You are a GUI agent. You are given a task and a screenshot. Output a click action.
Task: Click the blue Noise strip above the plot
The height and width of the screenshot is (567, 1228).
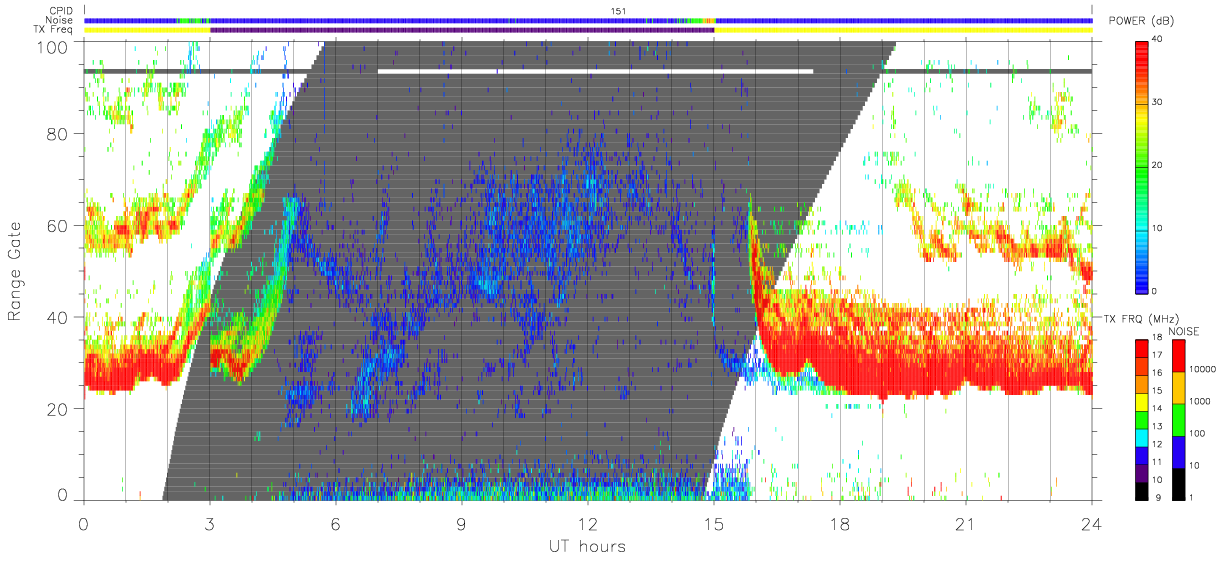tap(588, 20)
